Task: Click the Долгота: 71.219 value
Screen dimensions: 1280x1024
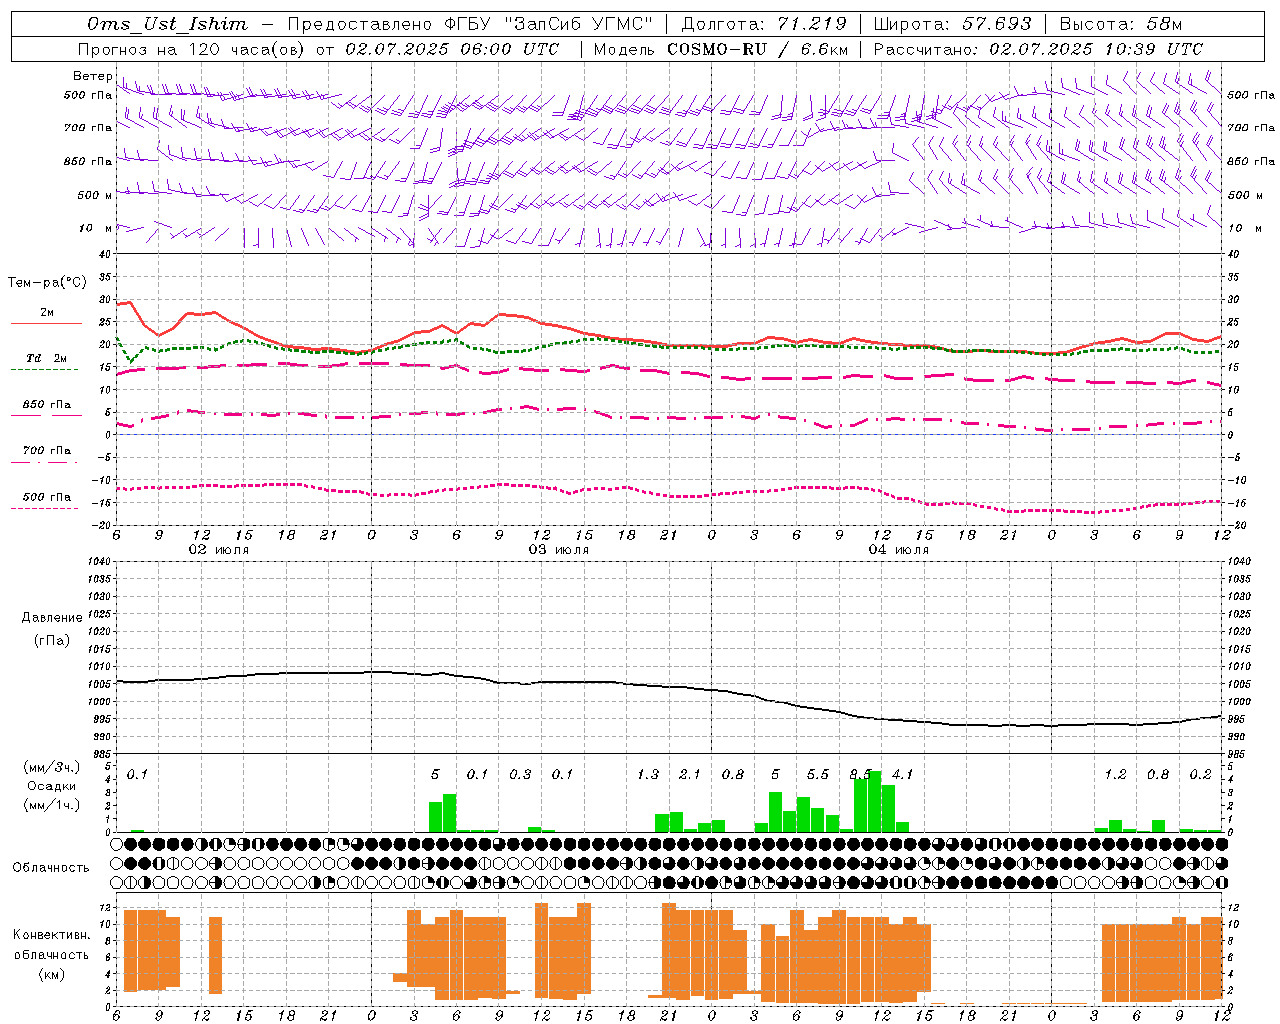Action: [764, 24]
